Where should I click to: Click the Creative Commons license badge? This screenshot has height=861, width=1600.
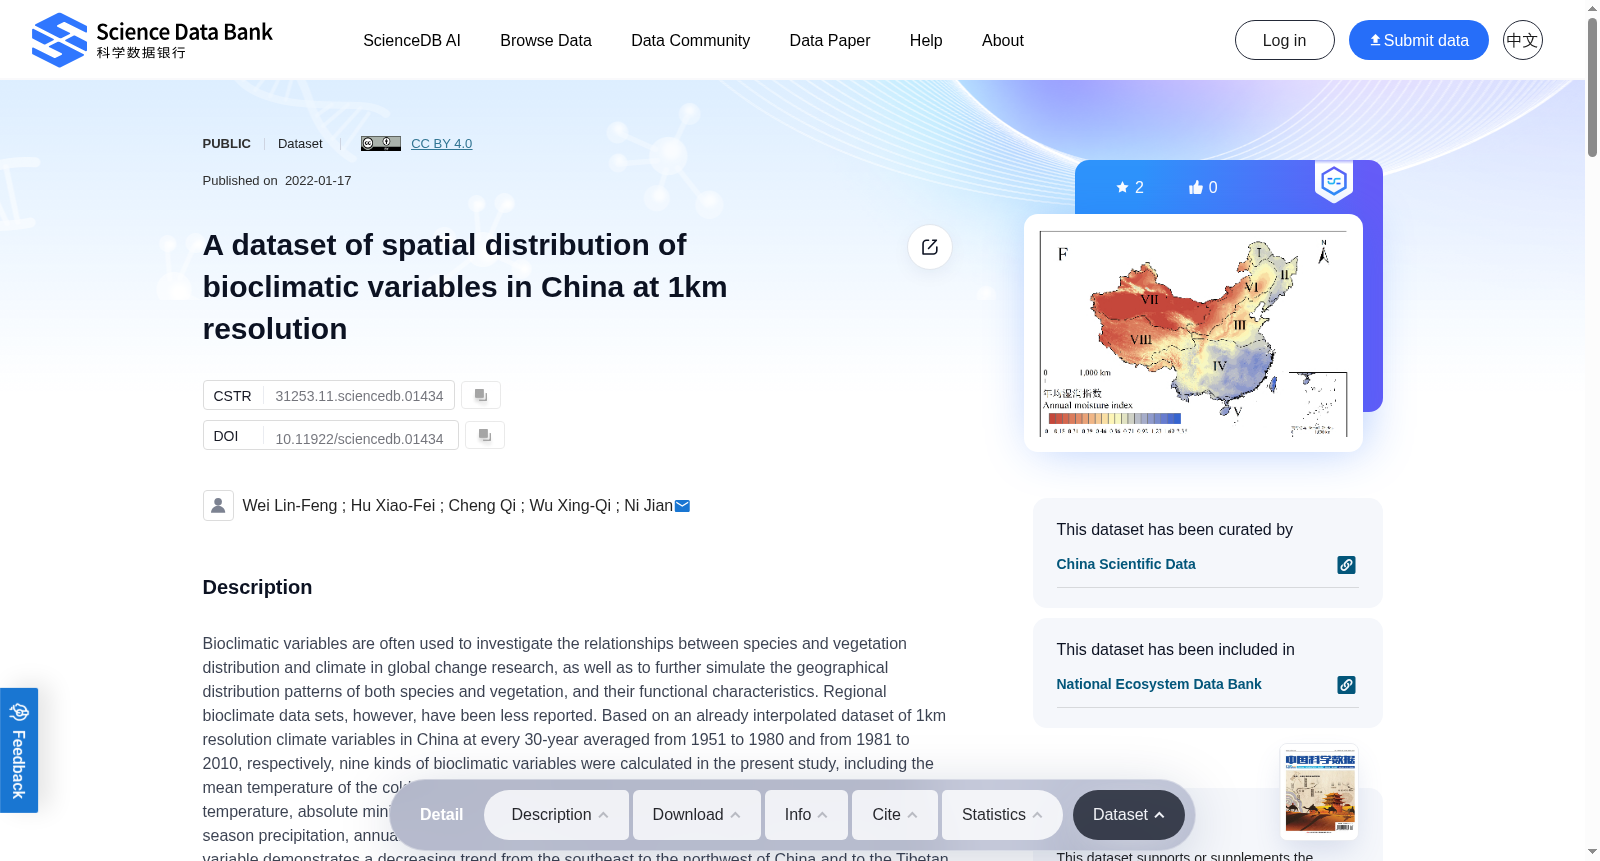[381, 143]
